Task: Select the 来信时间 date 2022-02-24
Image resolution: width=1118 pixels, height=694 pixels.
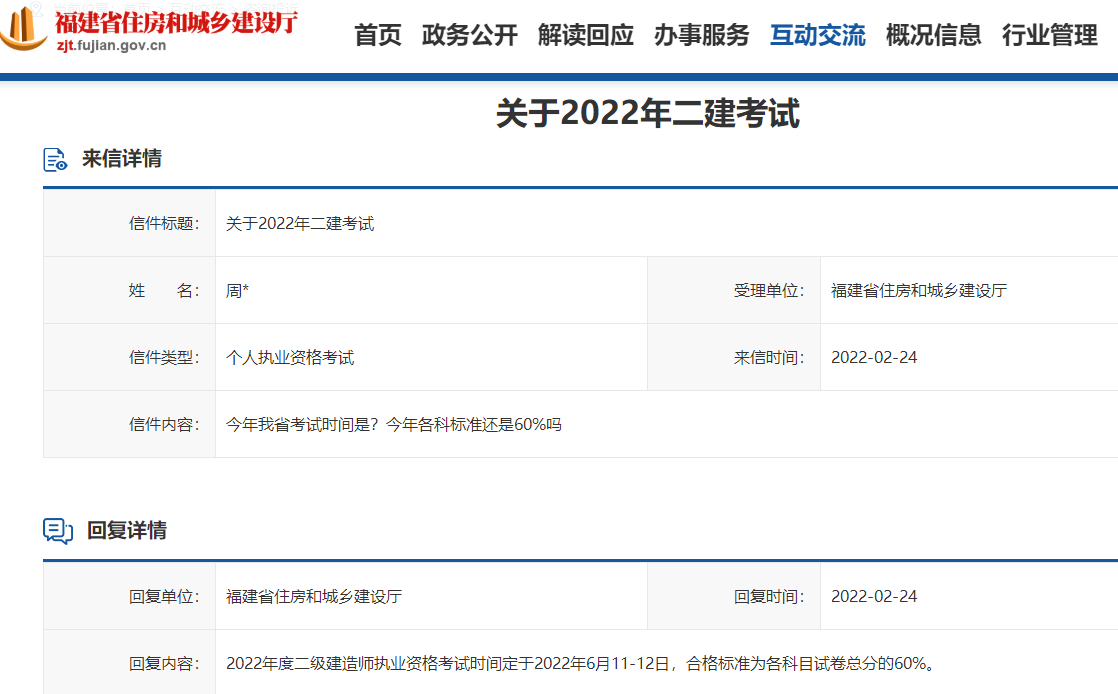Action: tap(873, 357)
